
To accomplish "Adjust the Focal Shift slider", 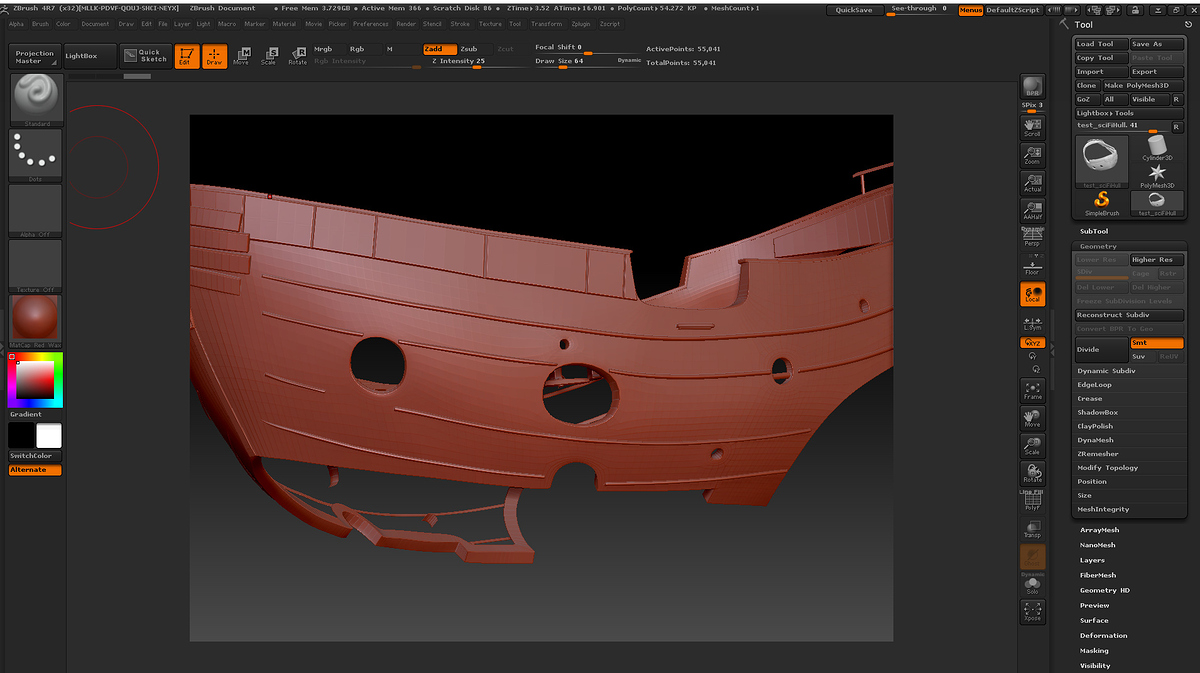I will pyautogui.click(x=584, y=49).
